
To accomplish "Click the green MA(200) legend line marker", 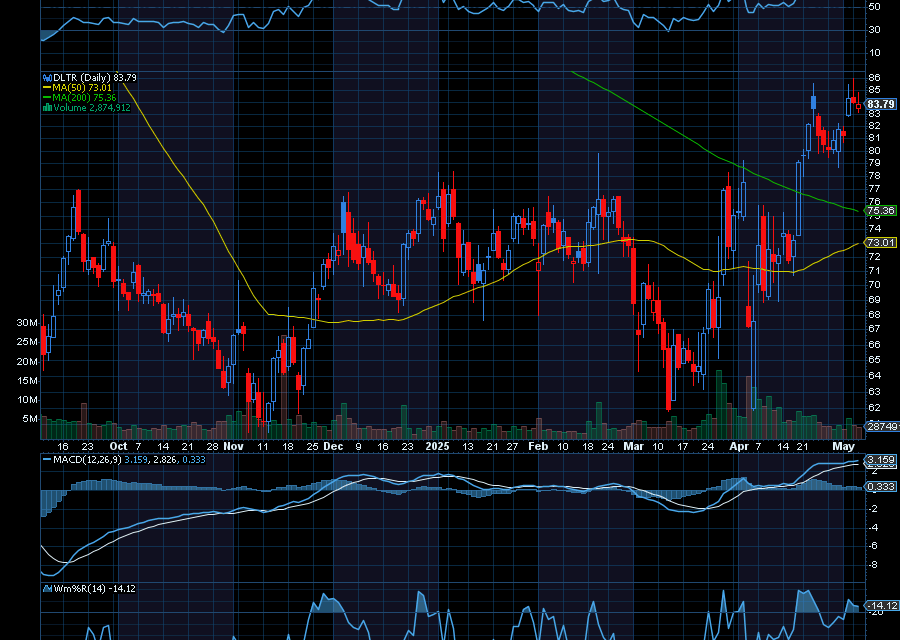I will [45, 97].
